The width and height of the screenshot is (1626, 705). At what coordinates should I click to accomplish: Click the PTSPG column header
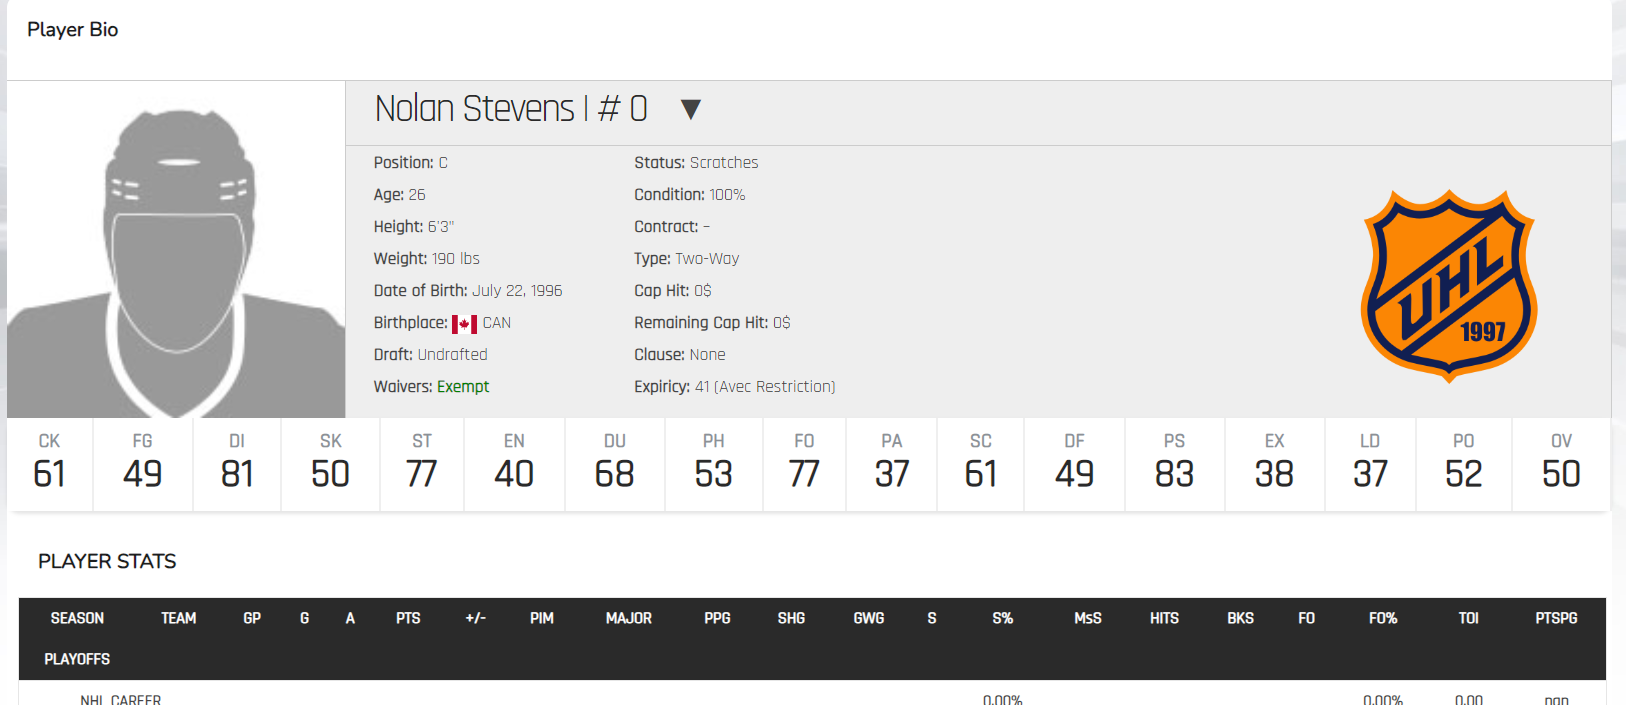(x=1556, y=618)
